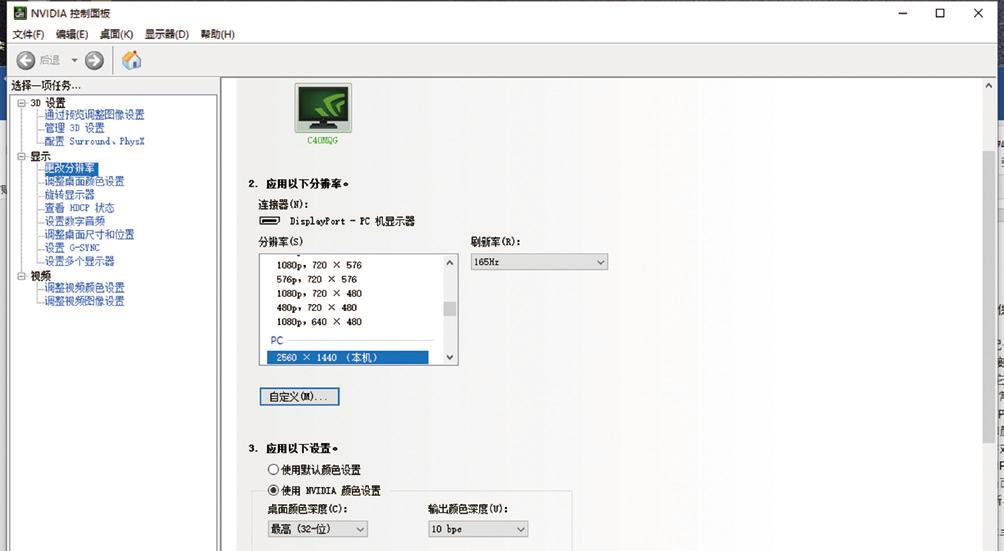Open the 显示器(D) menu
1004x551 pixels.
click(166, 34)
